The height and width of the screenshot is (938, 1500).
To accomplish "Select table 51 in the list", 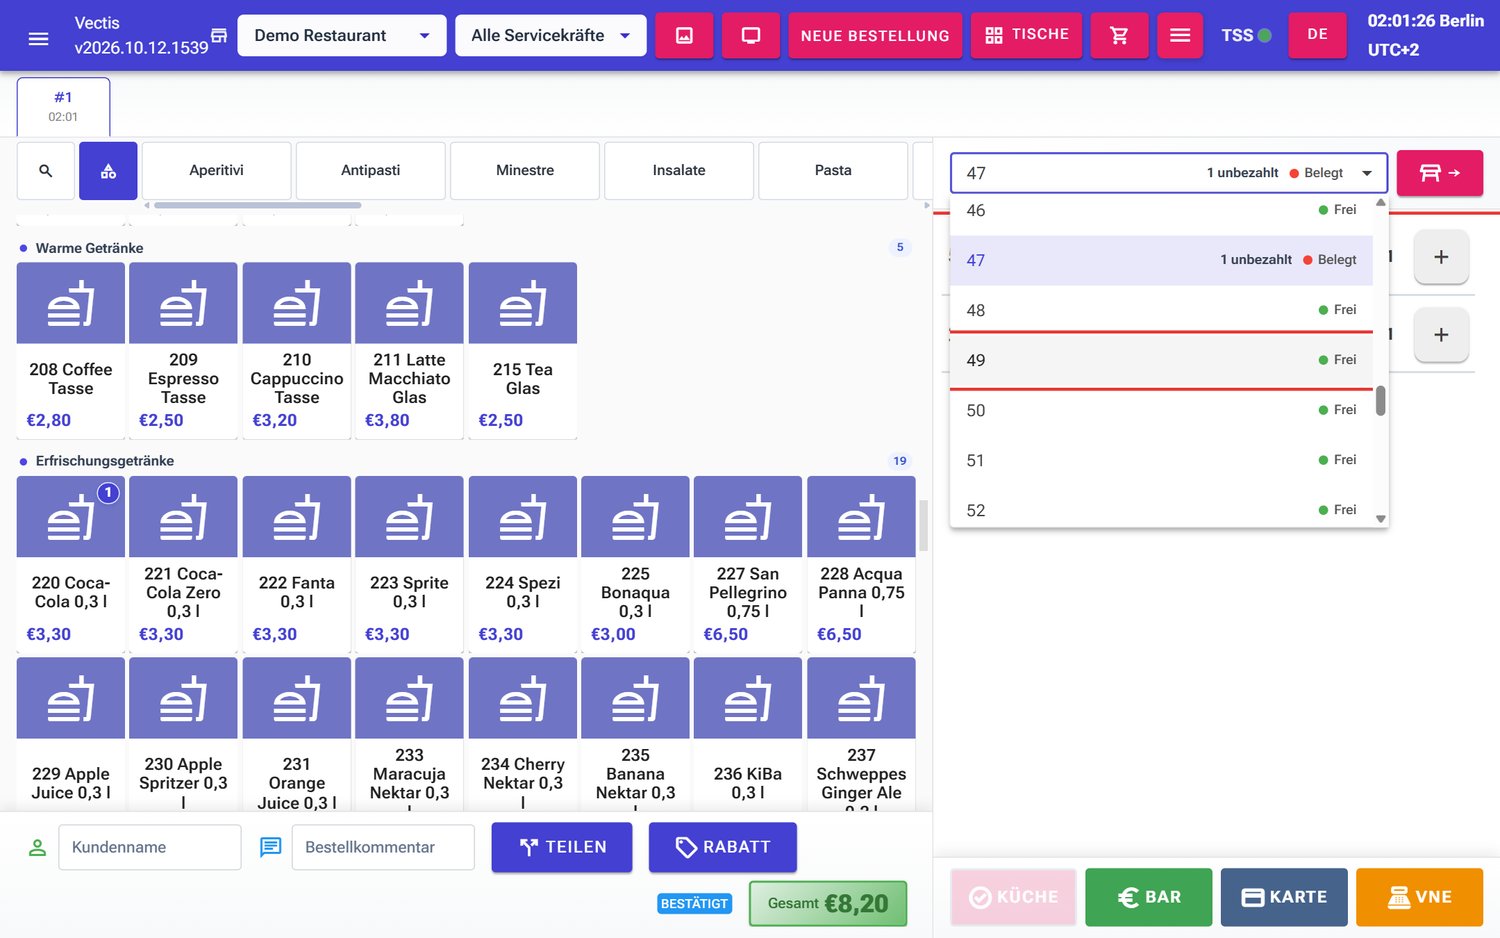I will point(1161,460).
